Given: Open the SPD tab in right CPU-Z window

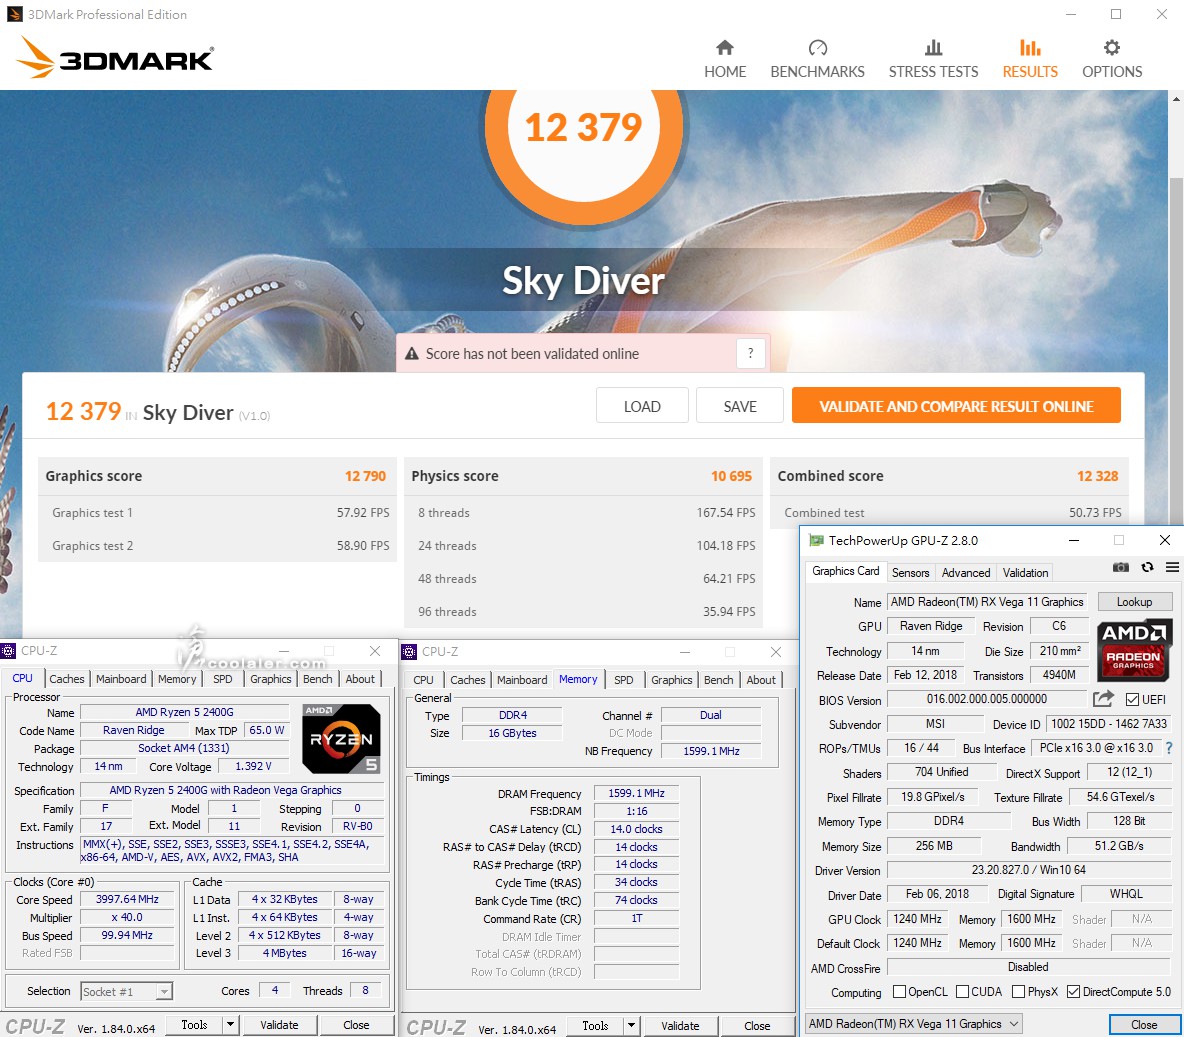Looking at the screenshot, I should [x=624, y=680].
